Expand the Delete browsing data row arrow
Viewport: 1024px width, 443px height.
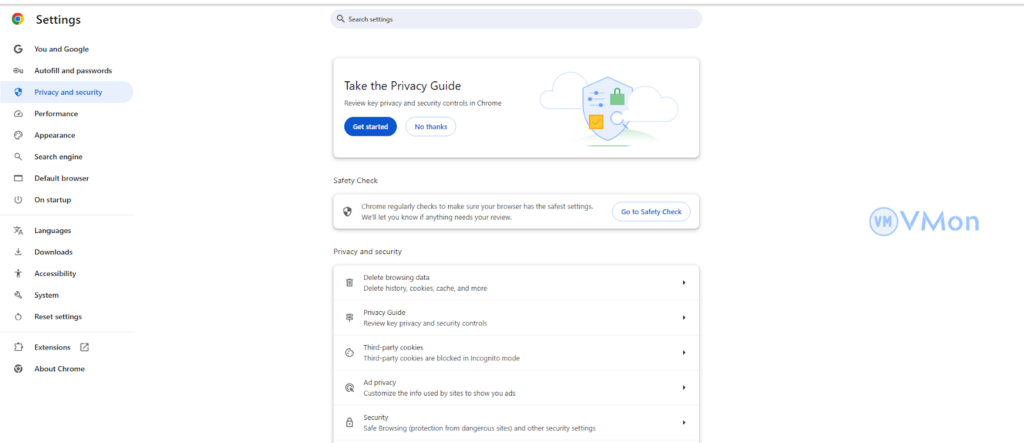684,282
